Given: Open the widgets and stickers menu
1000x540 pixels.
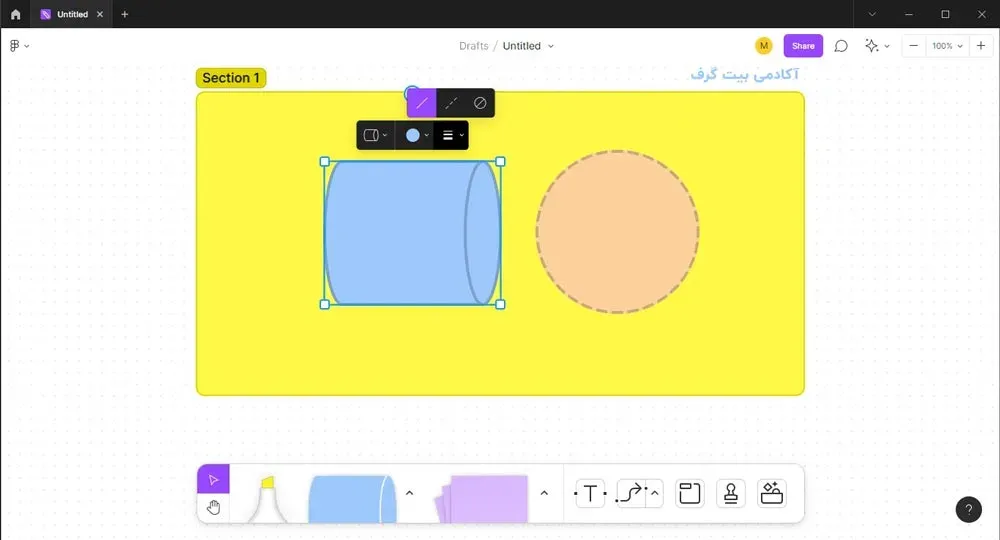Looking at the screenshot, I should (772, 493).
